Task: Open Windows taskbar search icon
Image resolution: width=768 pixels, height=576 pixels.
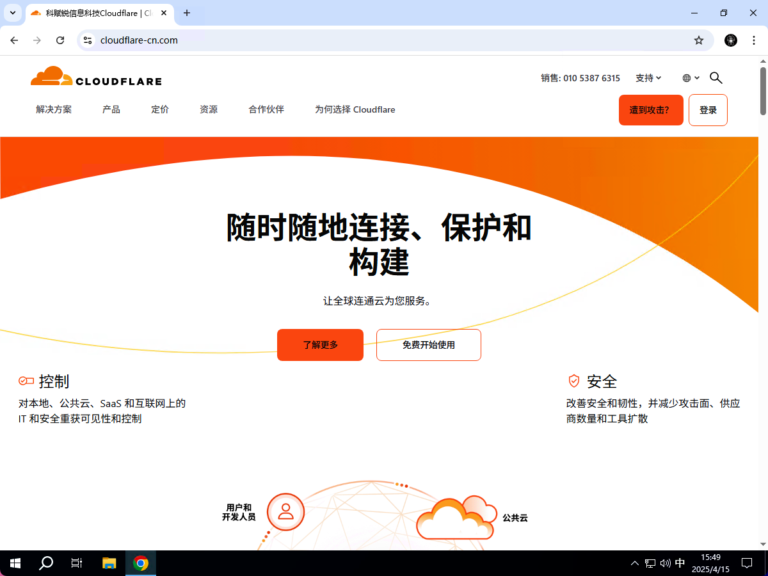Action: tap(46, 563)
